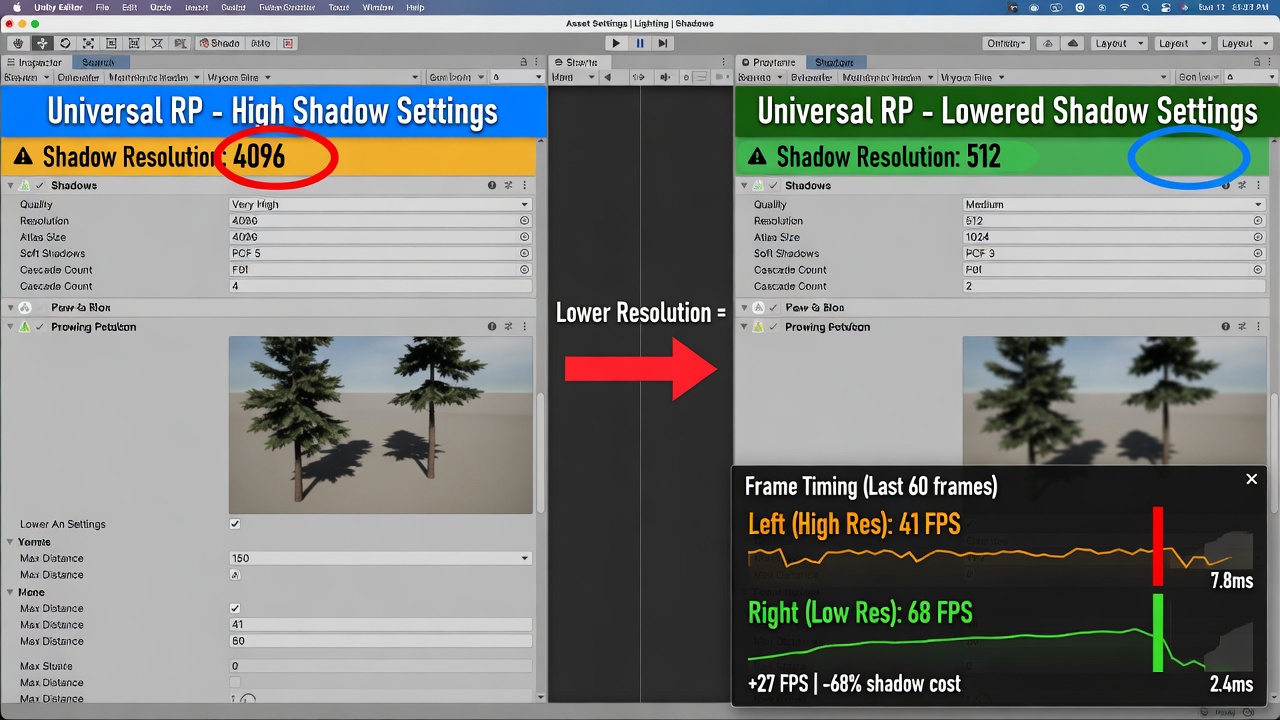Close the Frame Timing overlay
Viewport: 1280px width, 720px height.
pyautogui.click(x=1251, y=479)
